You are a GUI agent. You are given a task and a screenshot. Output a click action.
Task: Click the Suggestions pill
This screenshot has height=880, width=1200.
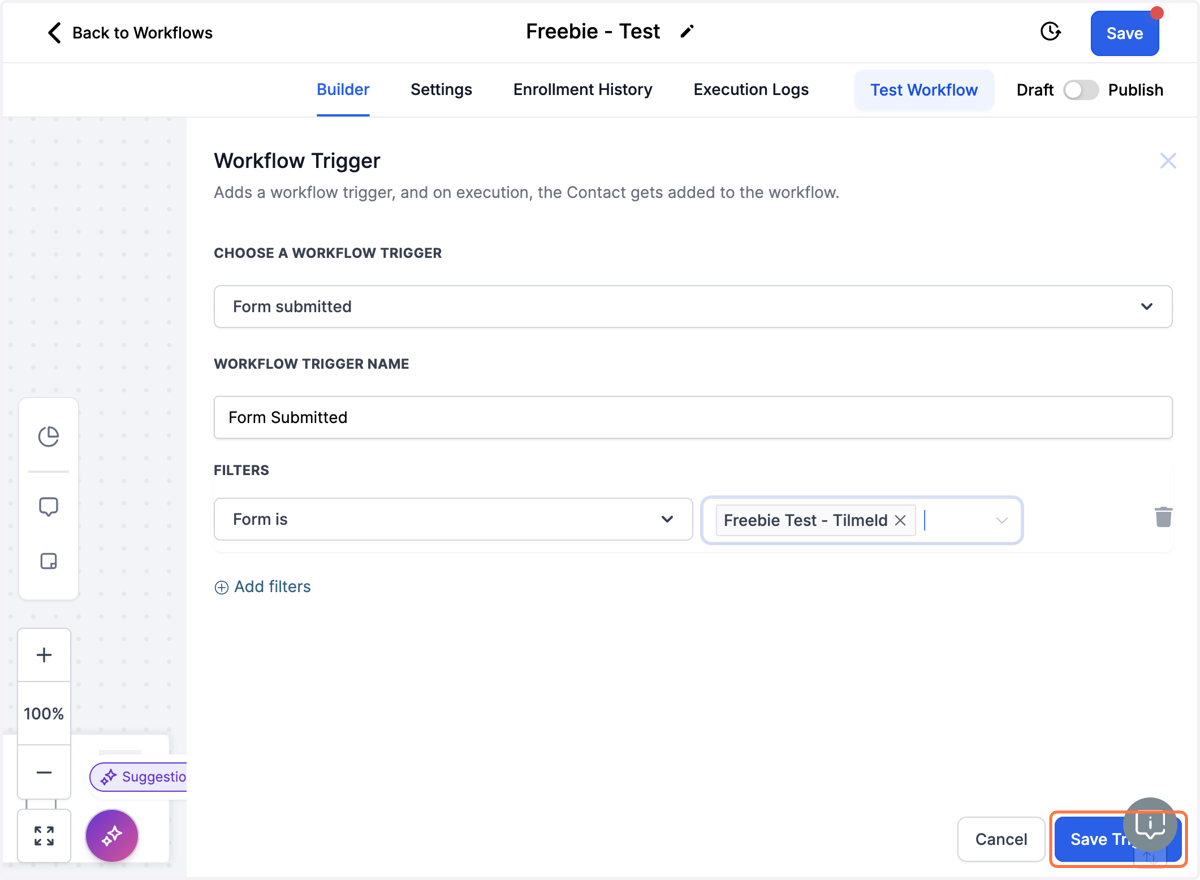140,777
